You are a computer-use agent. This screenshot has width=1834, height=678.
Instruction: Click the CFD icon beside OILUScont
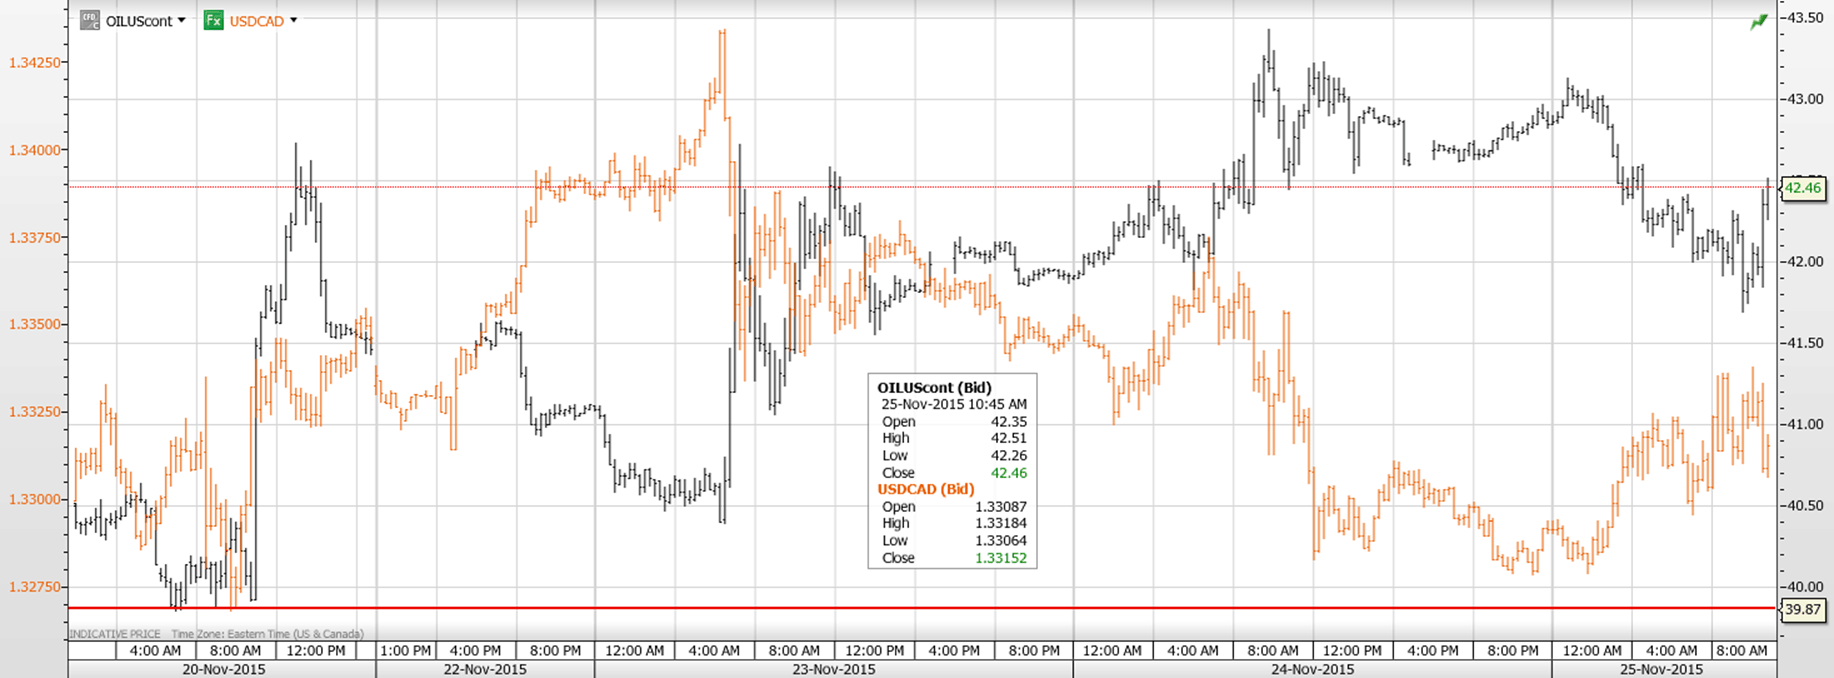pos(90,20)
